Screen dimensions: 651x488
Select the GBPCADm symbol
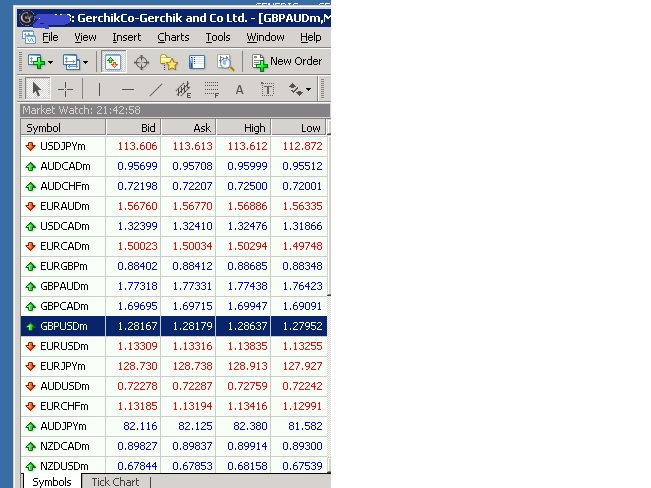(64, 306)
